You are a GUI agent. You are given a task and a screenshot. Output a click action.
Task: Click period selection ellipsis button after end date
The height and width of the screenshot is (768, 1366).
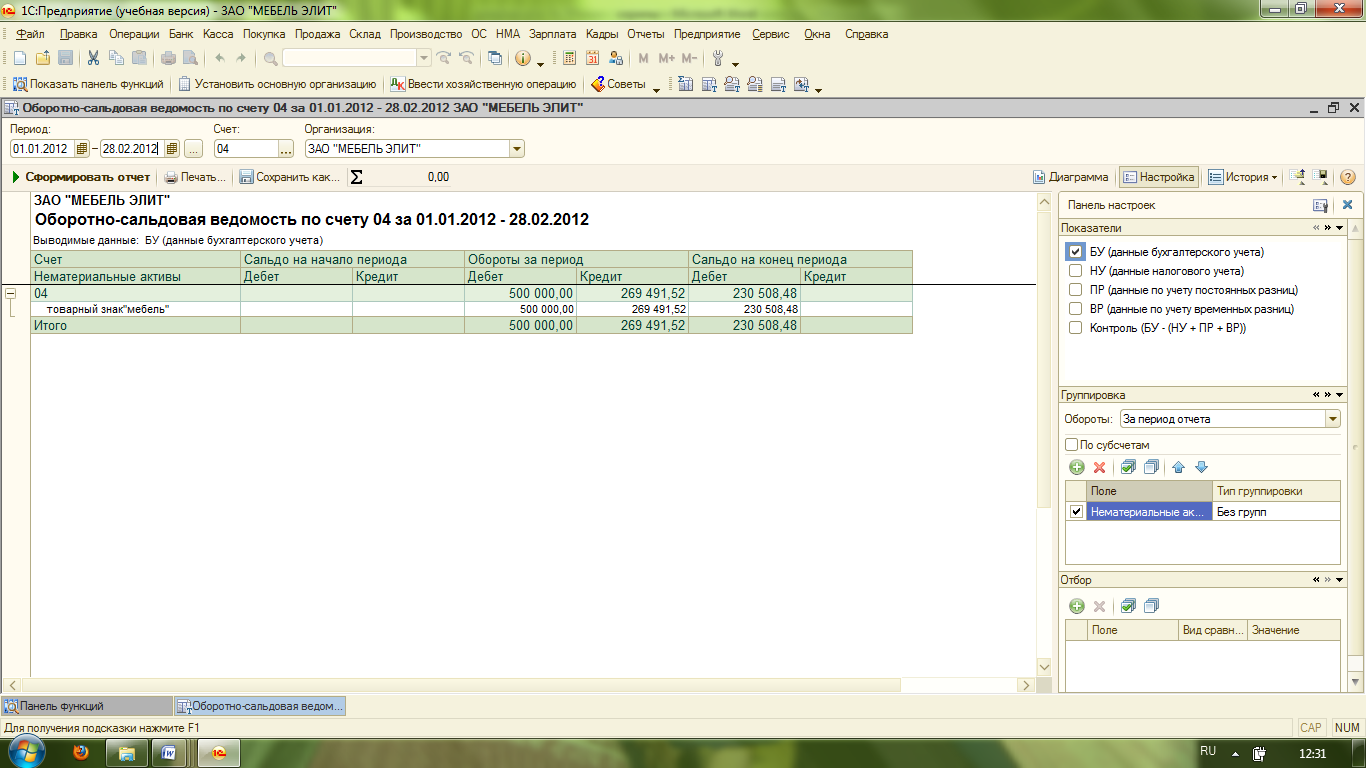(x=193, y=149)
